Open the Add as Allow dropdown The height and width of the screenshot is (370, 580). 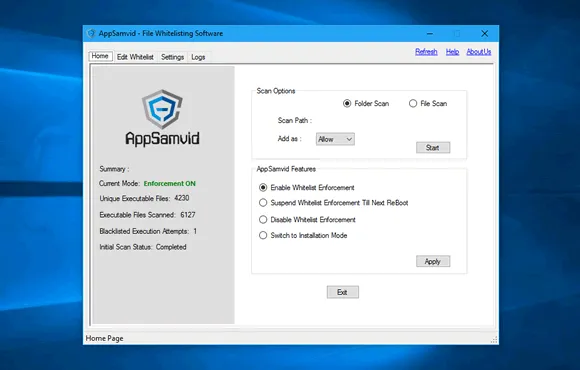(x=335, y=139)
